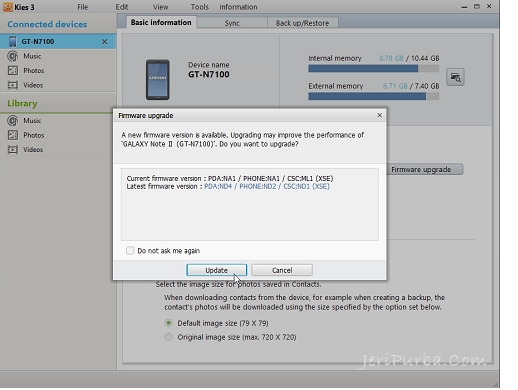Open Videos icon in the Library section
Viewport: 518px width, 390px height.
(x=13, y=150)
